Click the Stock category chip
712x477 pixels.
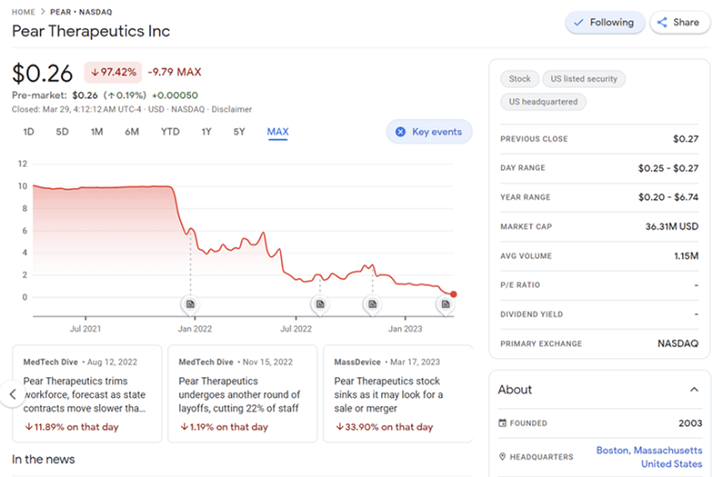(519, 79)
